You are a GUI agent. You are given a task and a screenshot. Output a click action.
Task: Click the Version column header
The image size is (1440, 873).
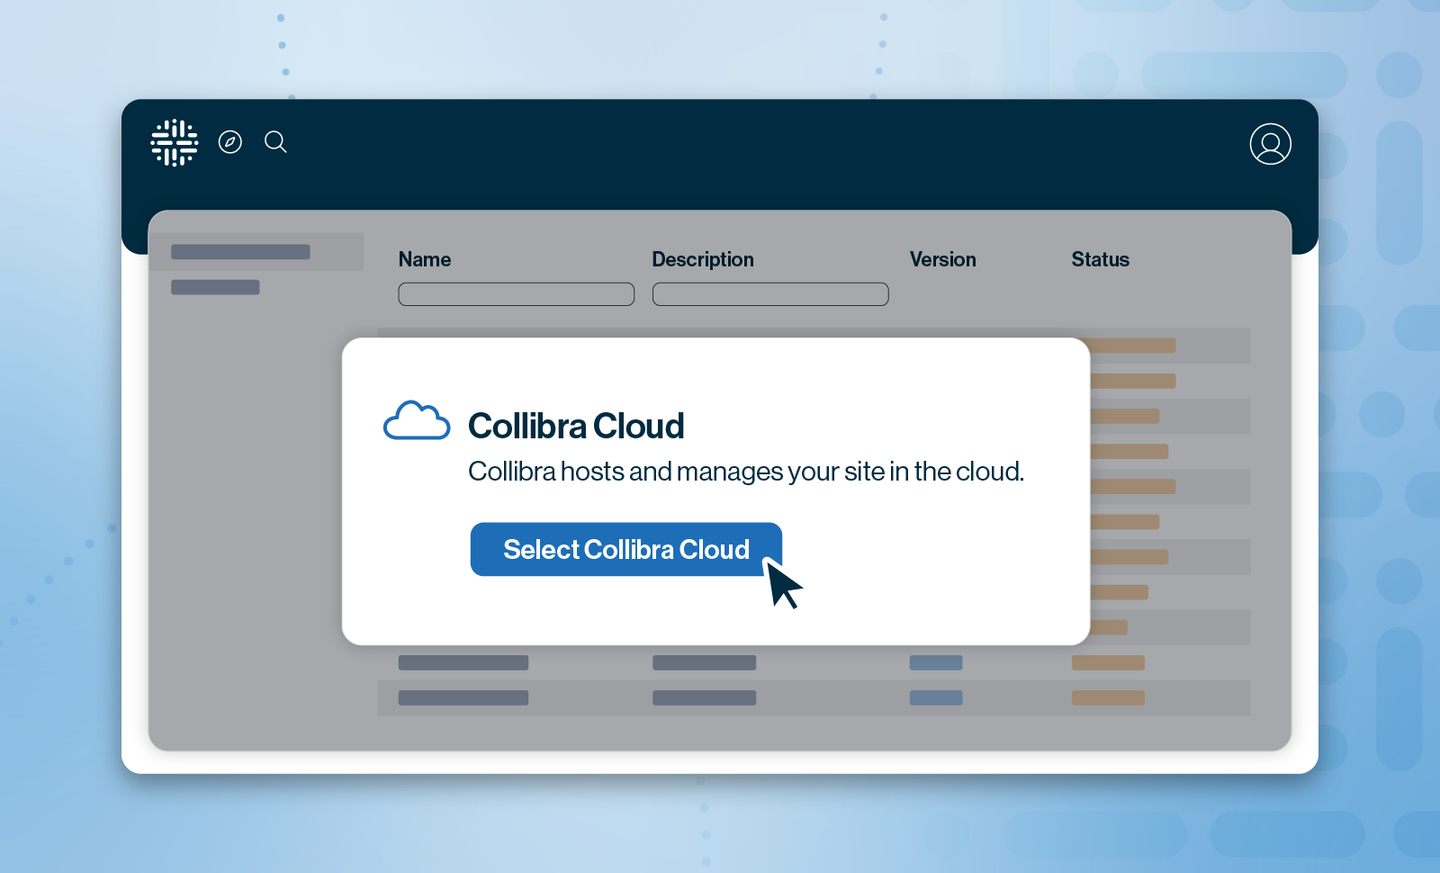coord(942,260)
